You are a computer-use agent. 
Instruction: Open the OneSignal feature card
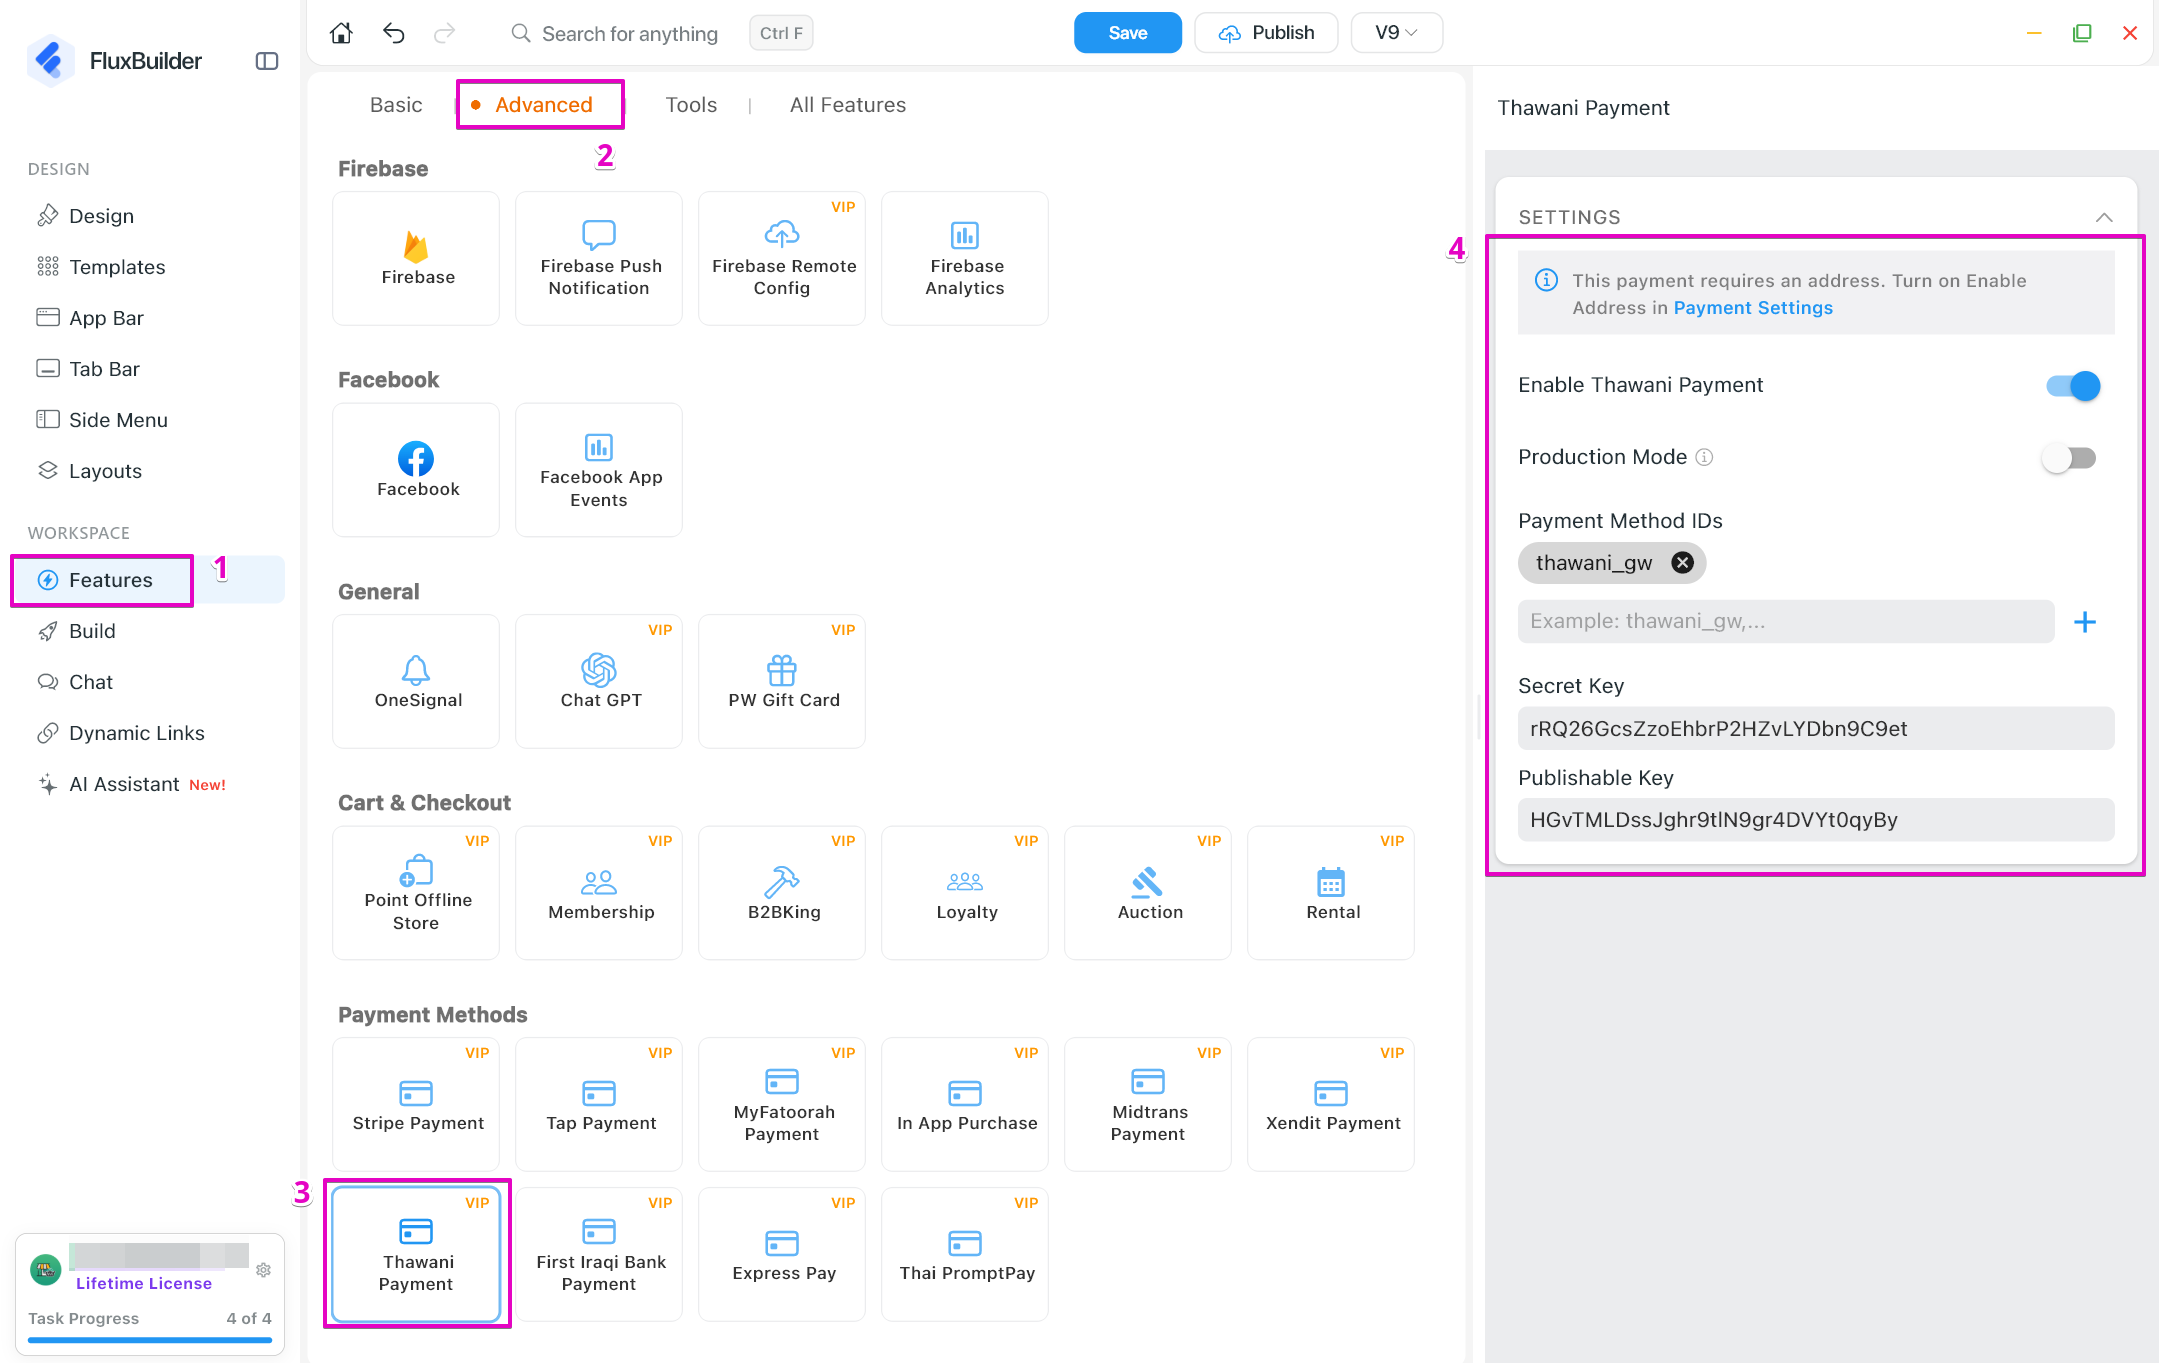(416, 681)
